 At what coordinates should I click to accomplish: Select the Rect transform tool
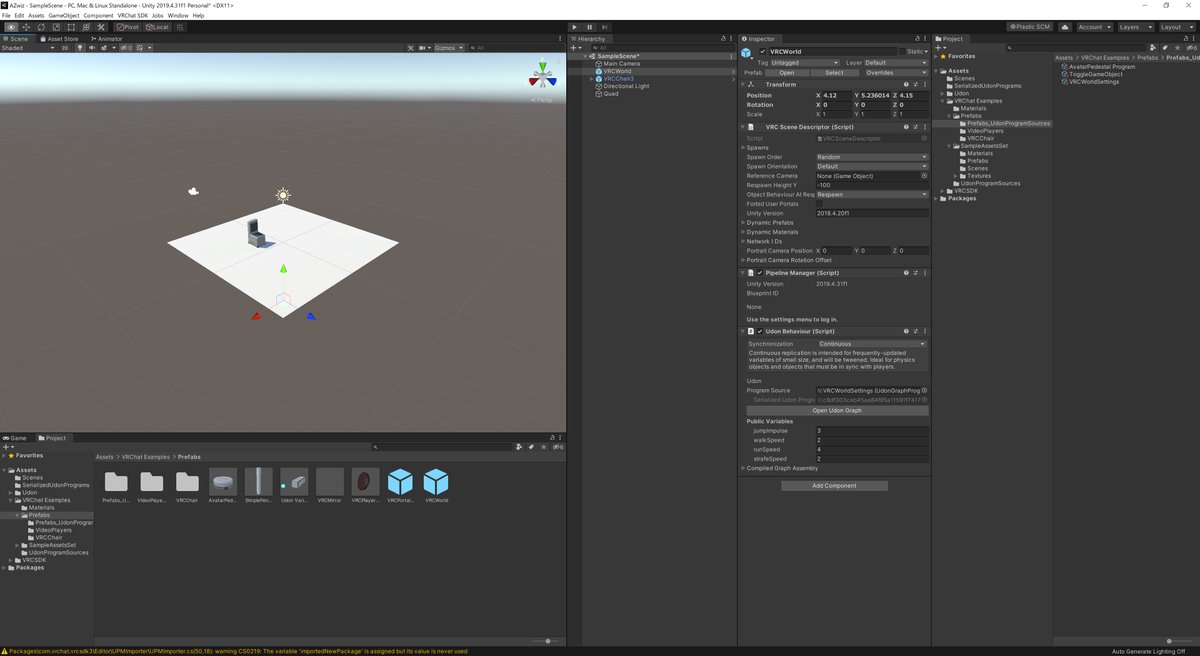[x=71, y=27]
